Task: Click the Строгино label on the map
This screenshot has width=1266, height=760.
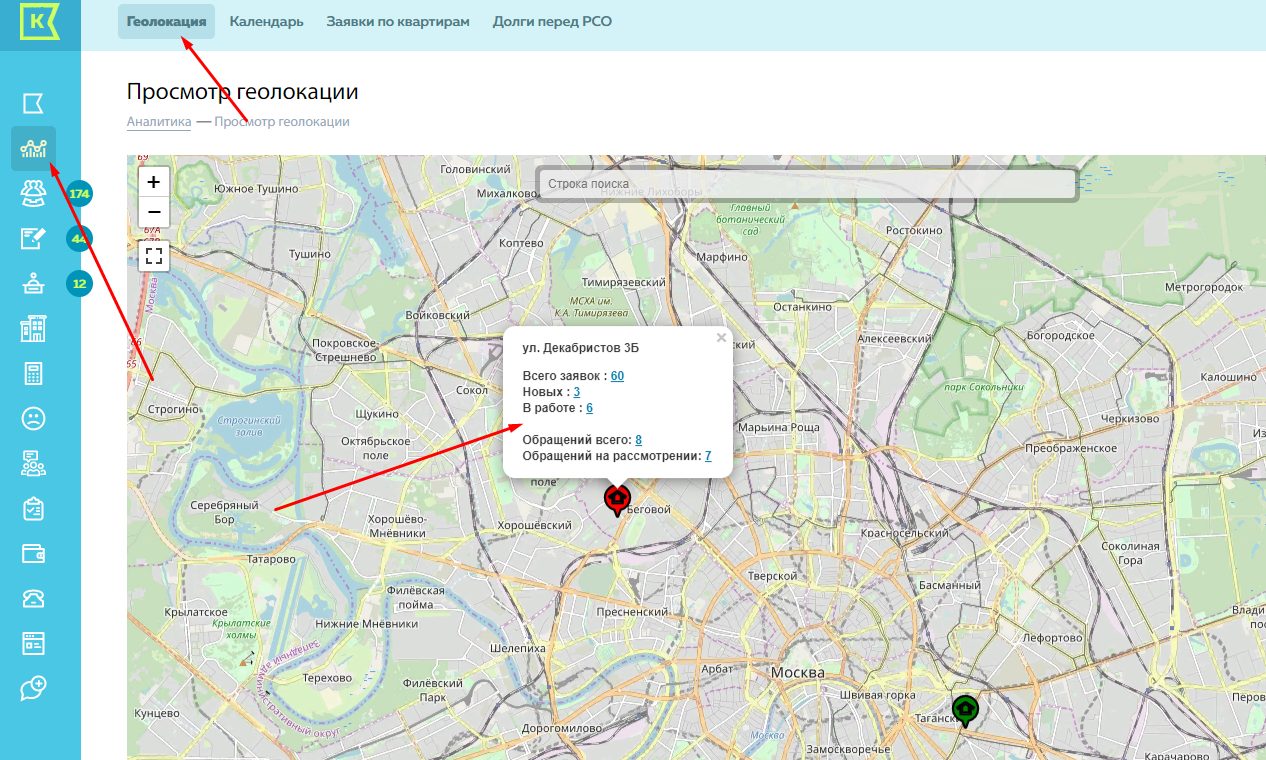Action: (x=174, y=410)
